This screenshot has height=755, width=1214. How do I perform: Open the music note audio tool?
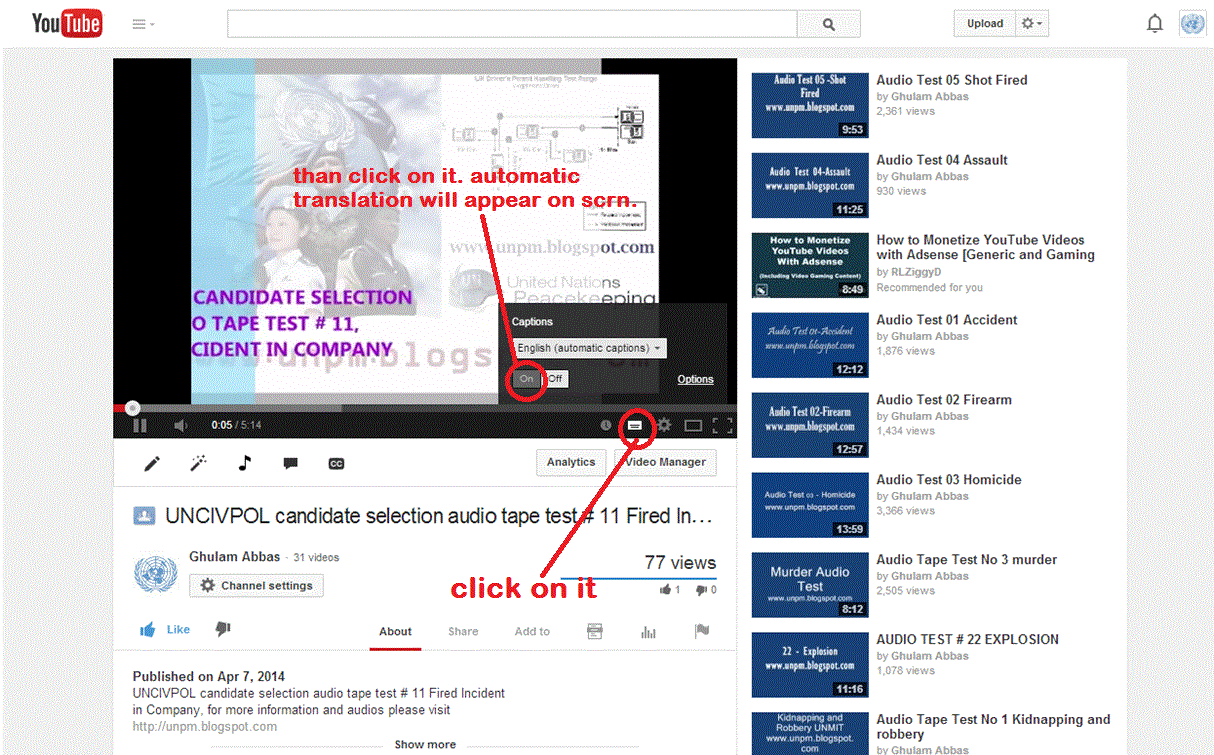[x=244, y=463]
